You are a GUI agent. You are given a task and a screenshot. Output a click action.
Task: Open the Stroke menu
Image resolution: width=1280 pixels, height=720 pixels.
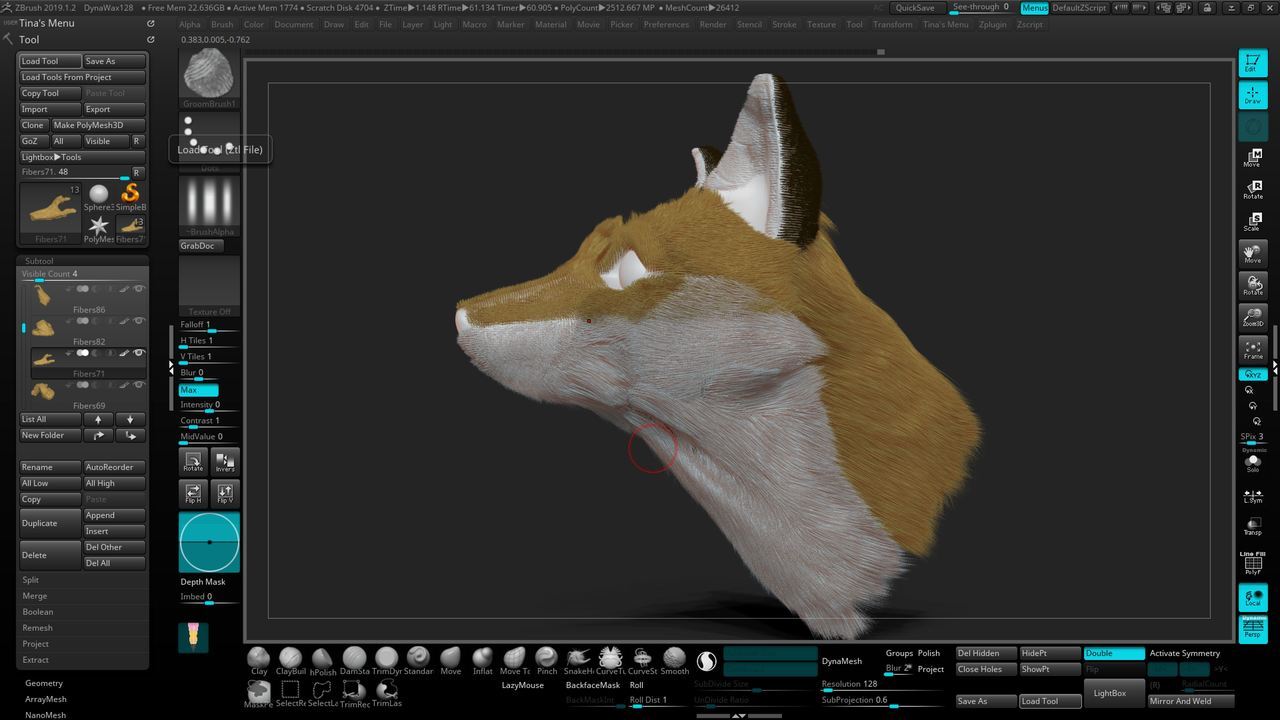click(x=785, y=24)
